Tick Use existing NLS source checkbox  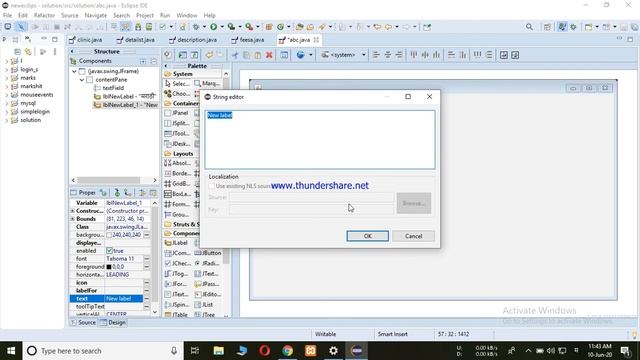212,186
